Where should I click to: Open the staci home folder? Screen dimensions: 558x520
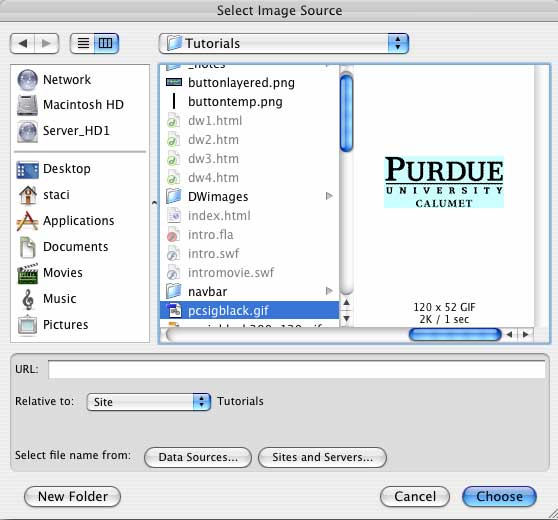(43, 195)
